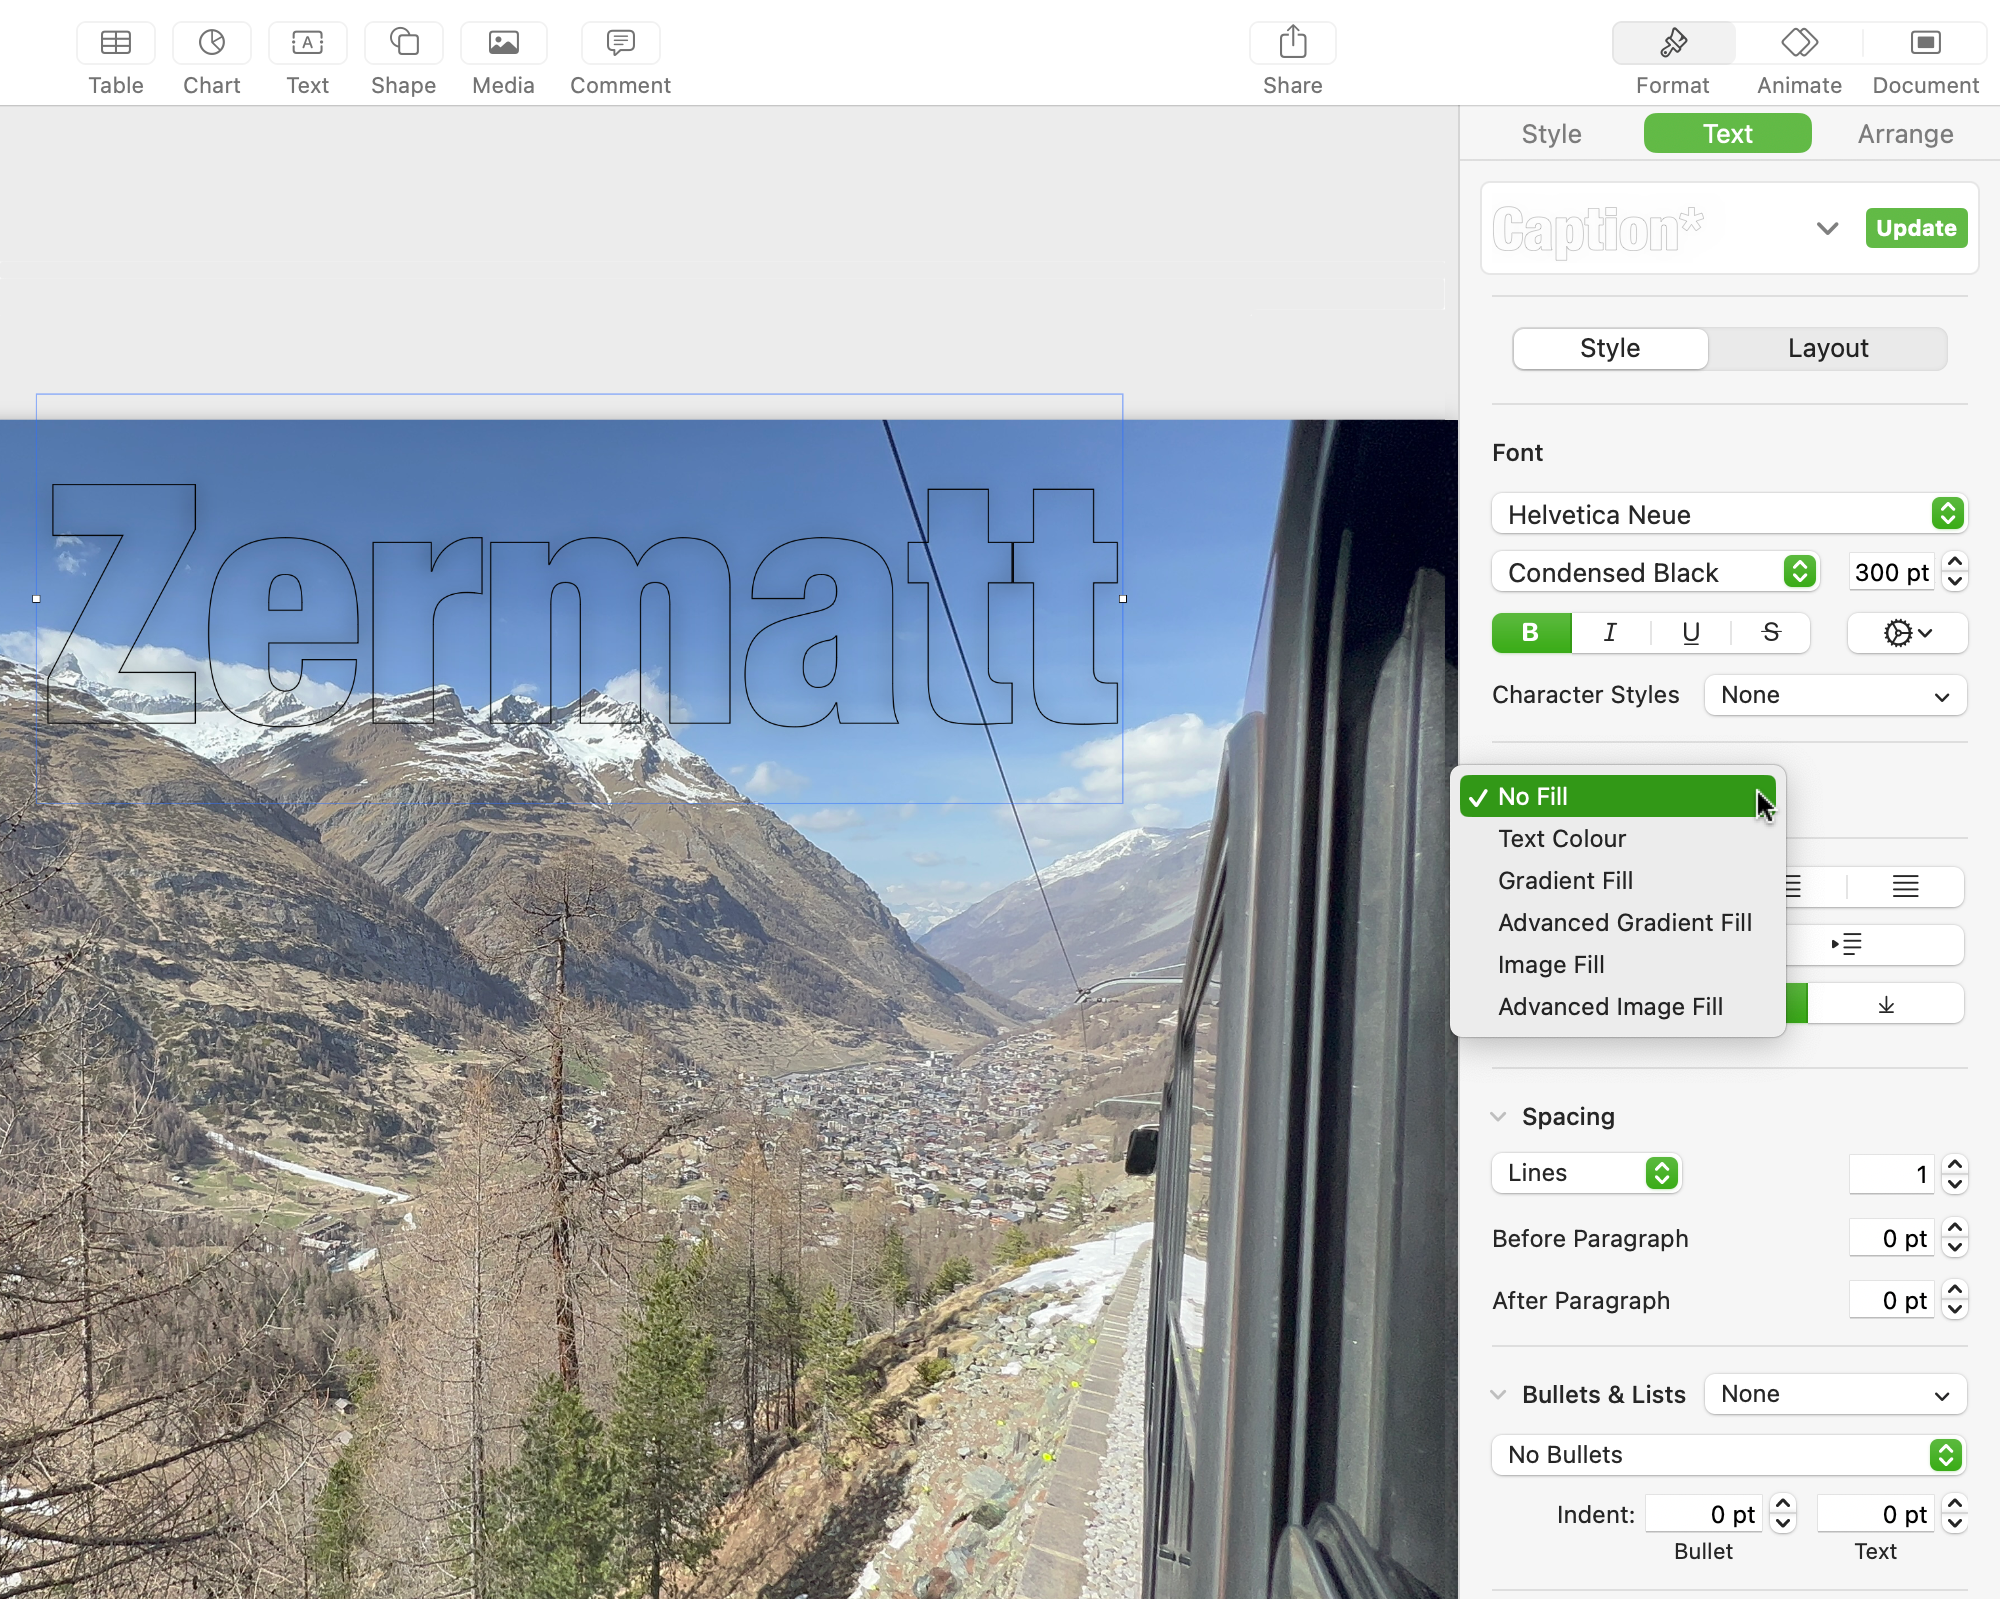Screen dimensions: 2000x1599
Task: Decrease After Paragraph spacing stepper
Action: 1955,1310
